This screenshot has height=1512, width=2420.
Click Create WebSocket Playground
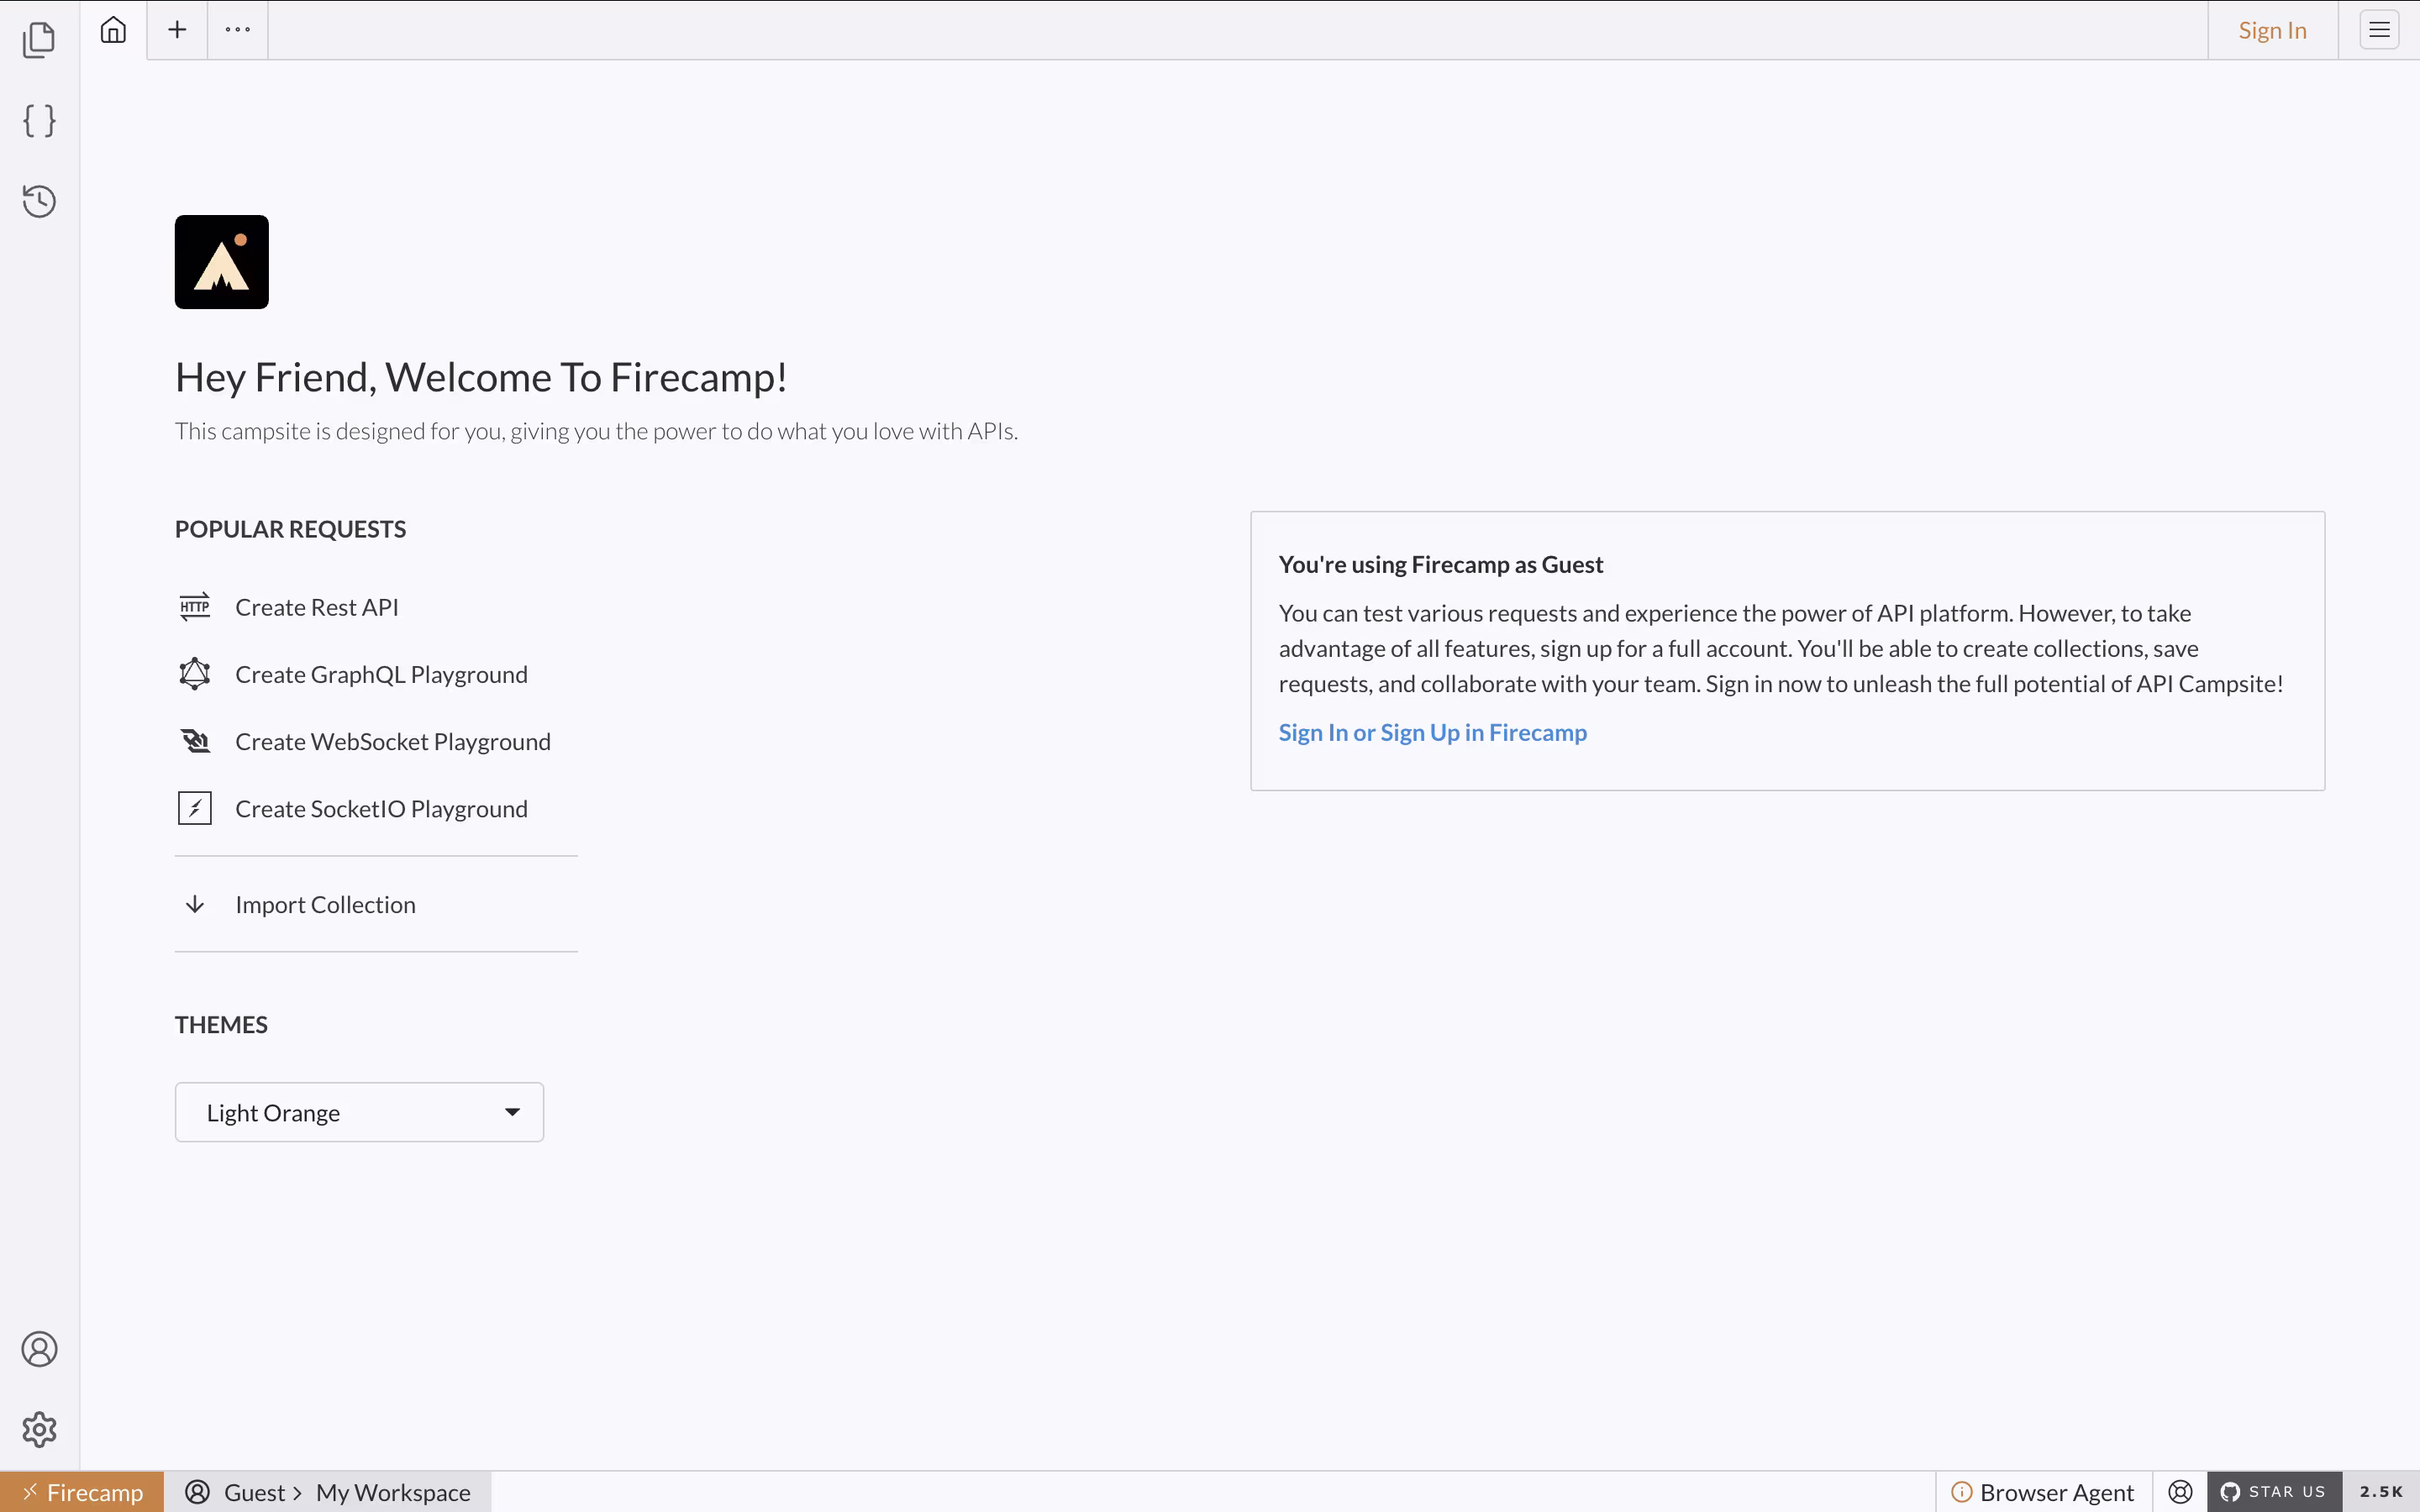[x=393, y=741]
